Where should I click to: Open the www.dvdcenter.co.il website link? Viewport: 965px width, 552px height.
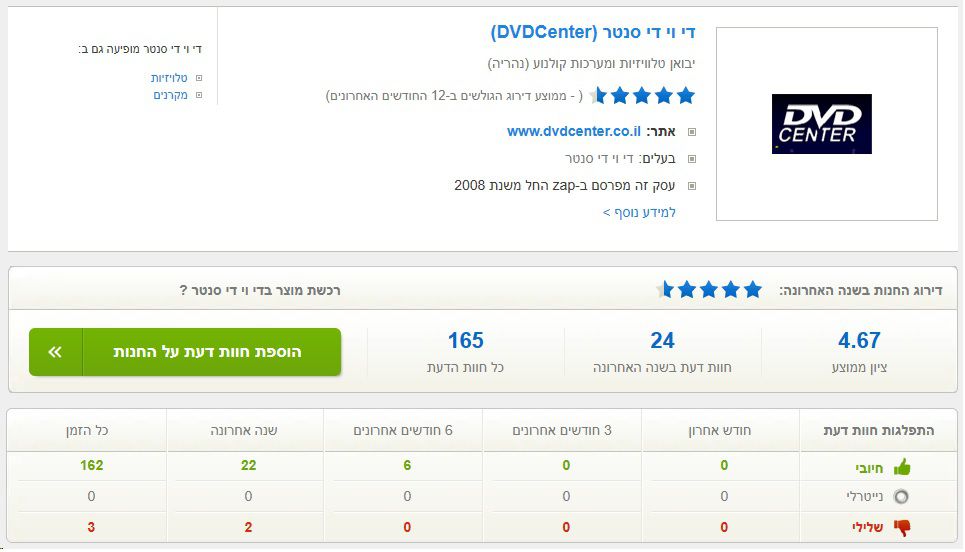tap(574, 131)
